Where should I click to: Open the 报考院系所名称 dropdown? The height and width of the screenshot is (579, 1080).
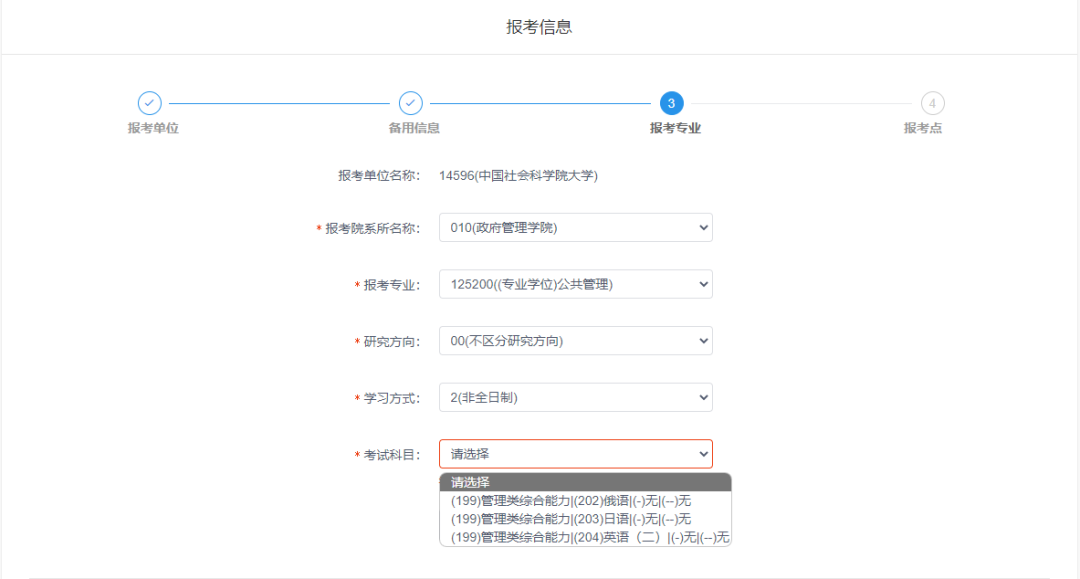tap(576, 228)
